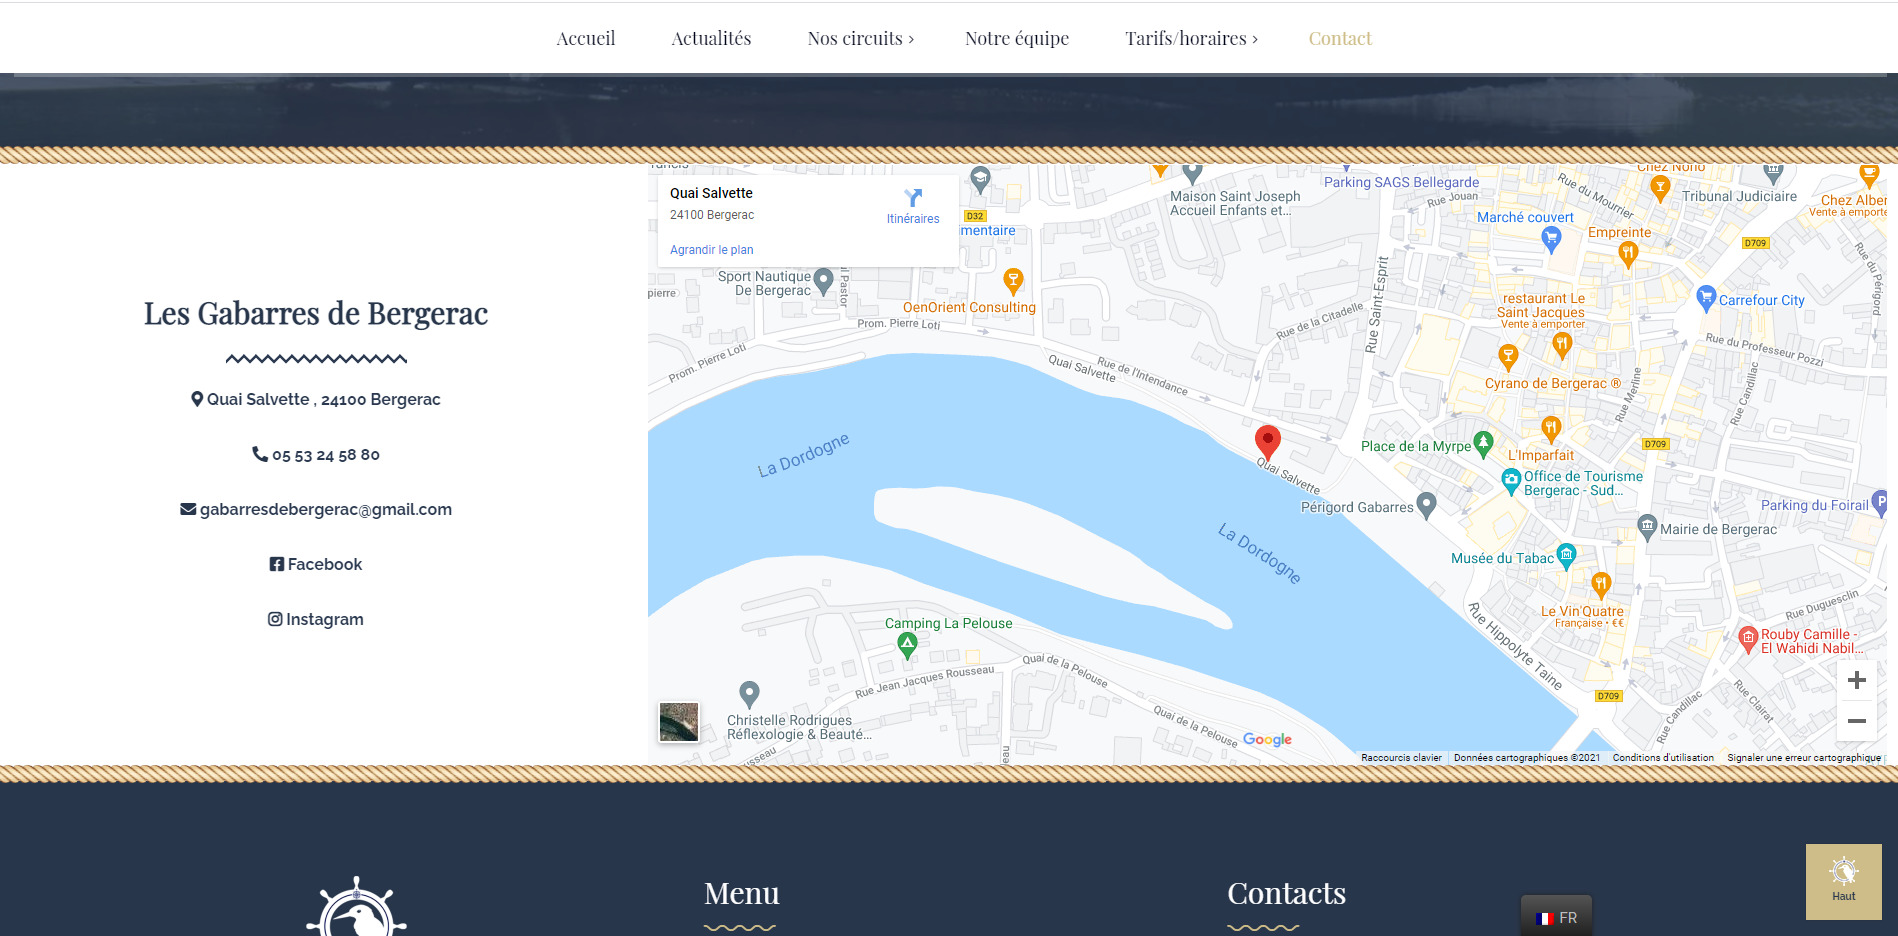Viewport: 1898px width, 936px height.
Task: Click the red Quai Salvette map pin
Action: 1267,441
